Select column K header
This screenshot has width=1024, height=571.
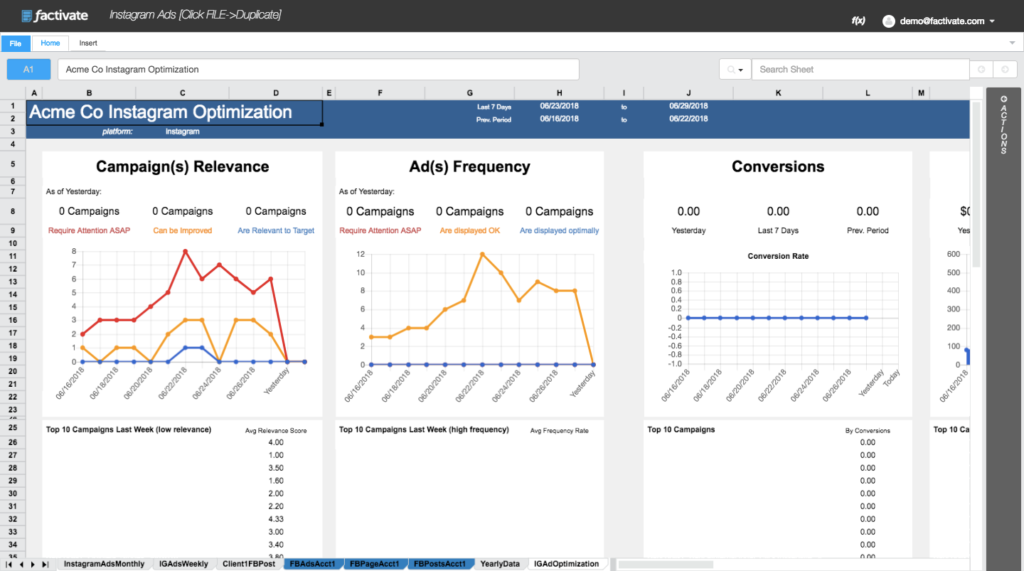tap(778, 93)
